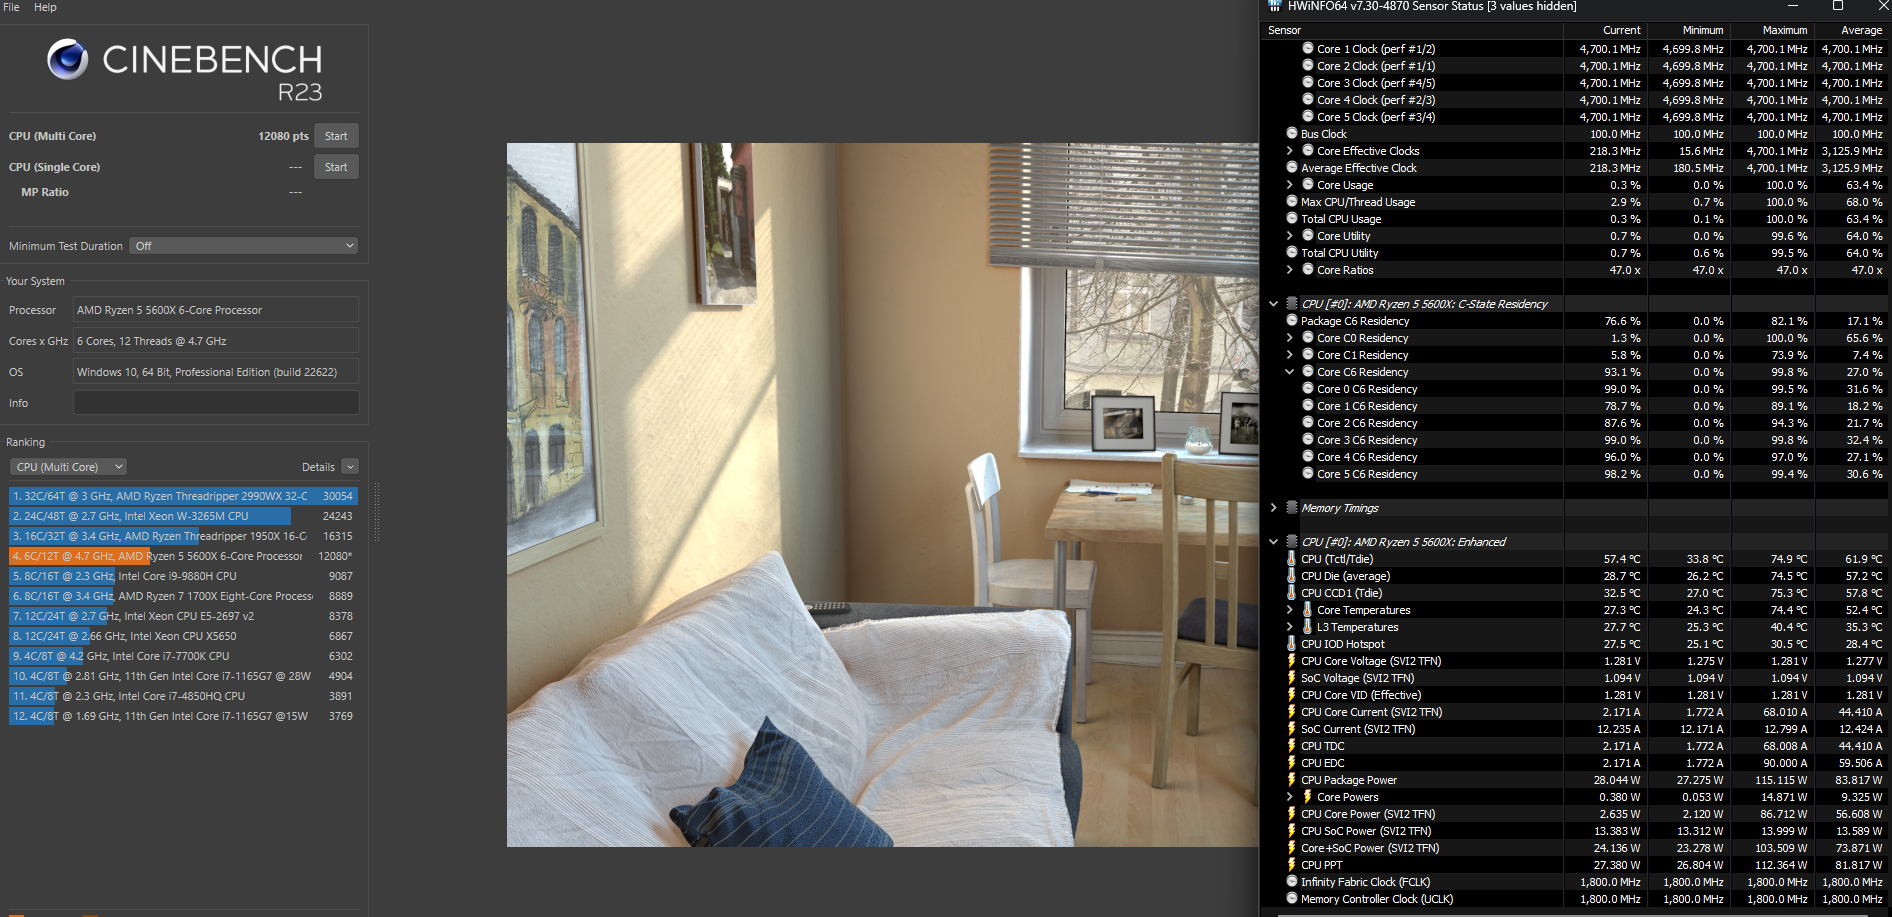Select the lightning icon beside SoC Voltage

click(x=1292, y=677)
